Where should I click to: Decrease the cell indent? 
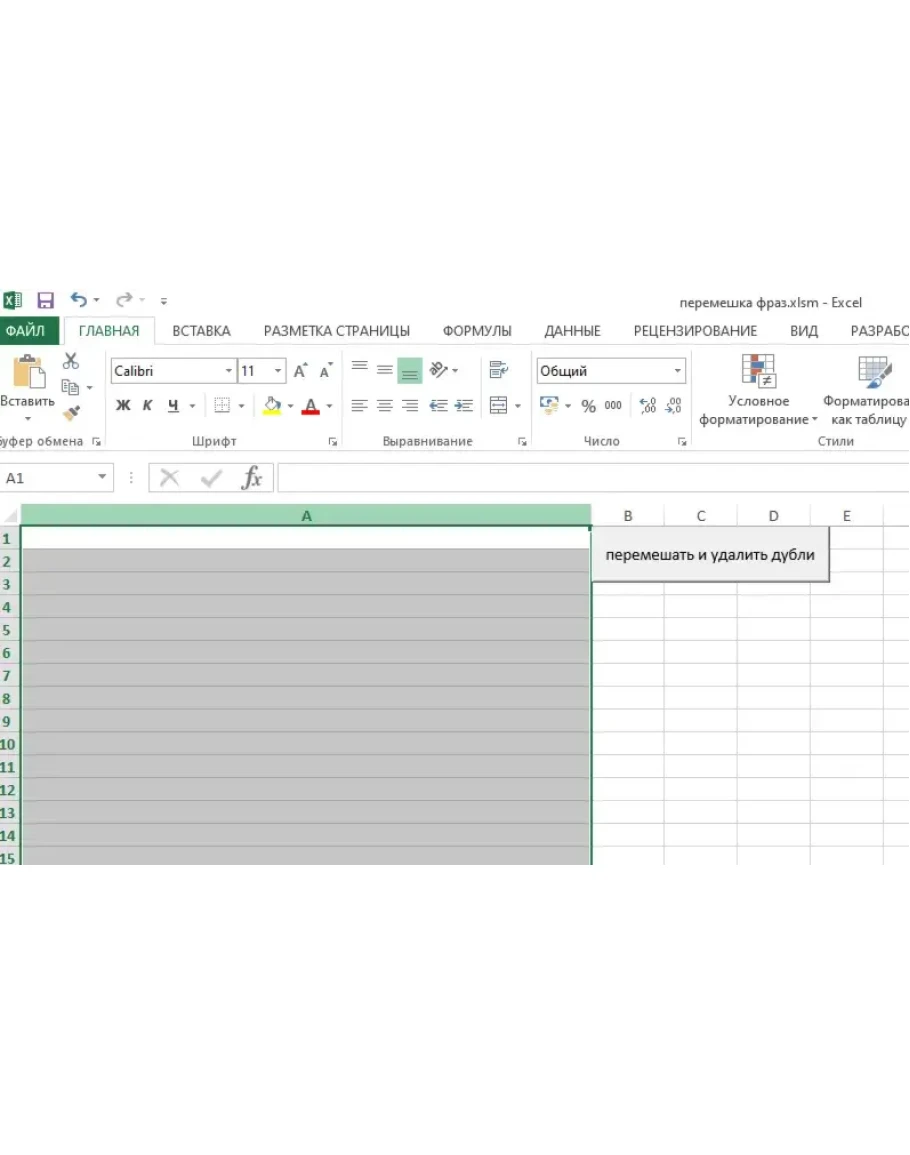(x=438, y=405)
